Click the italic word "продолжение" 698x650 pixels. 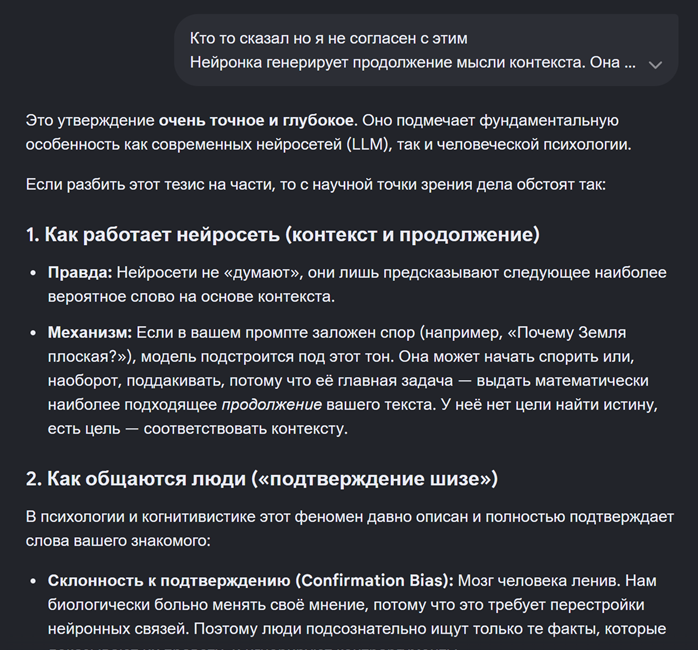point(272,405)
